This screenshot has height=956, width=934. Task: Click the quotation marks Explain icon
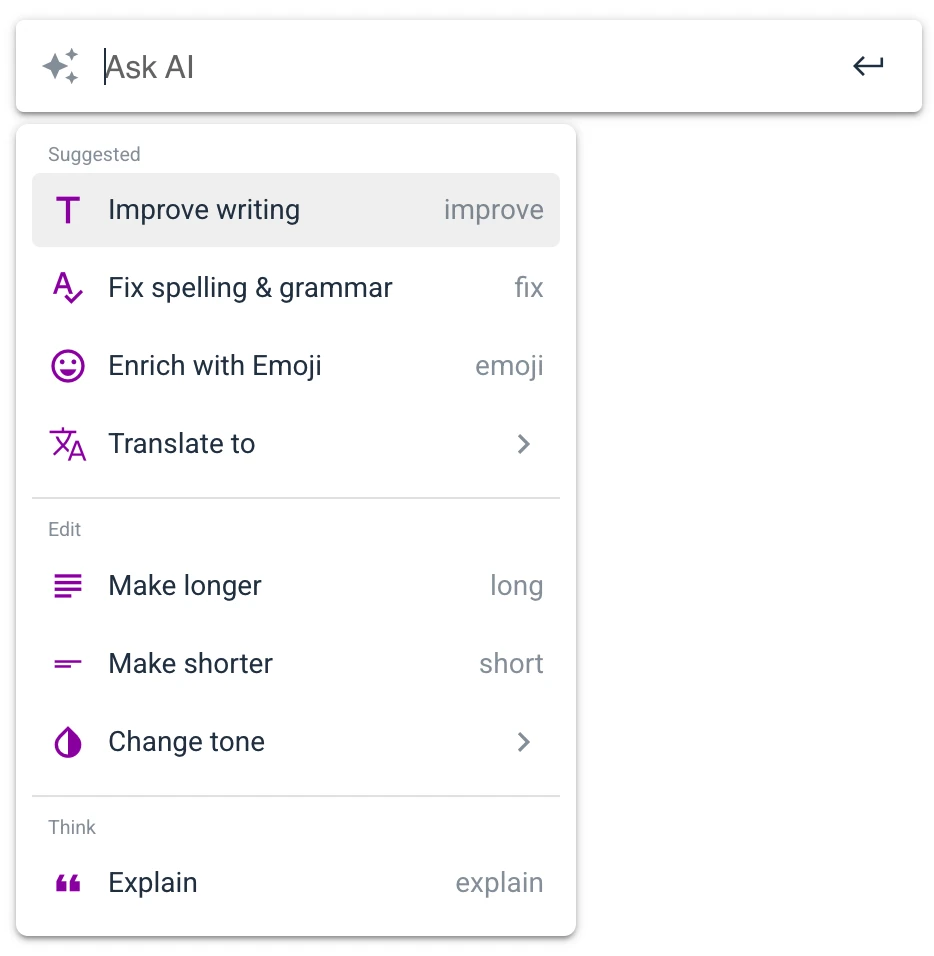tap(68, 883)
